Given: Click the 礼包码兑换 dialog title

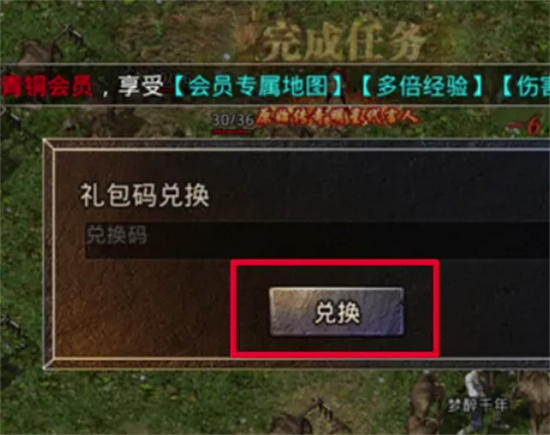Looking at the screenshot, I should pyautogui.click(x=145, y=195).
